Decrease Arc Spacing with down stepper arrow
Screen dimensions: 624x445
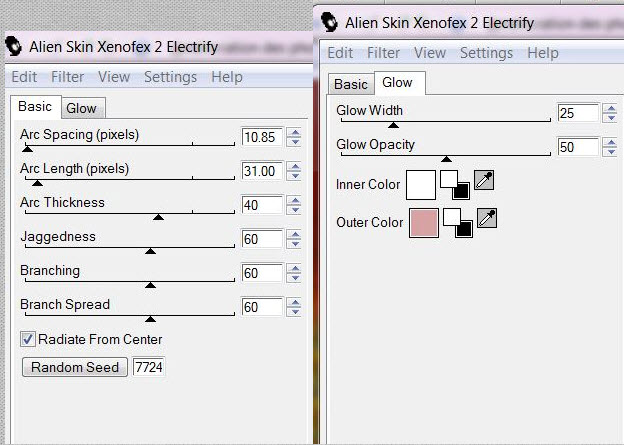tap(294, 142)
